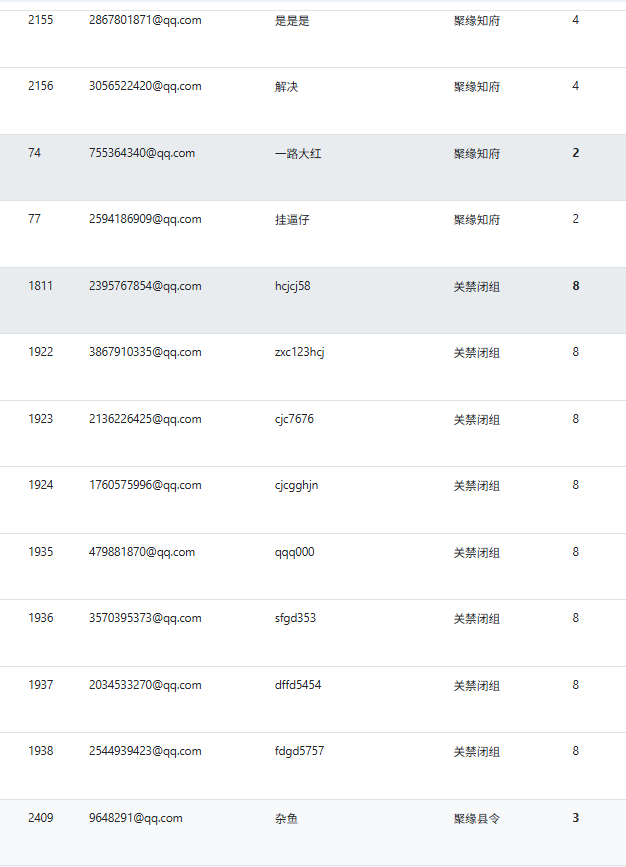This screenshot has width=626, height=867.
Task: Select the username qqq000
Action: click(x=294, y=552)
